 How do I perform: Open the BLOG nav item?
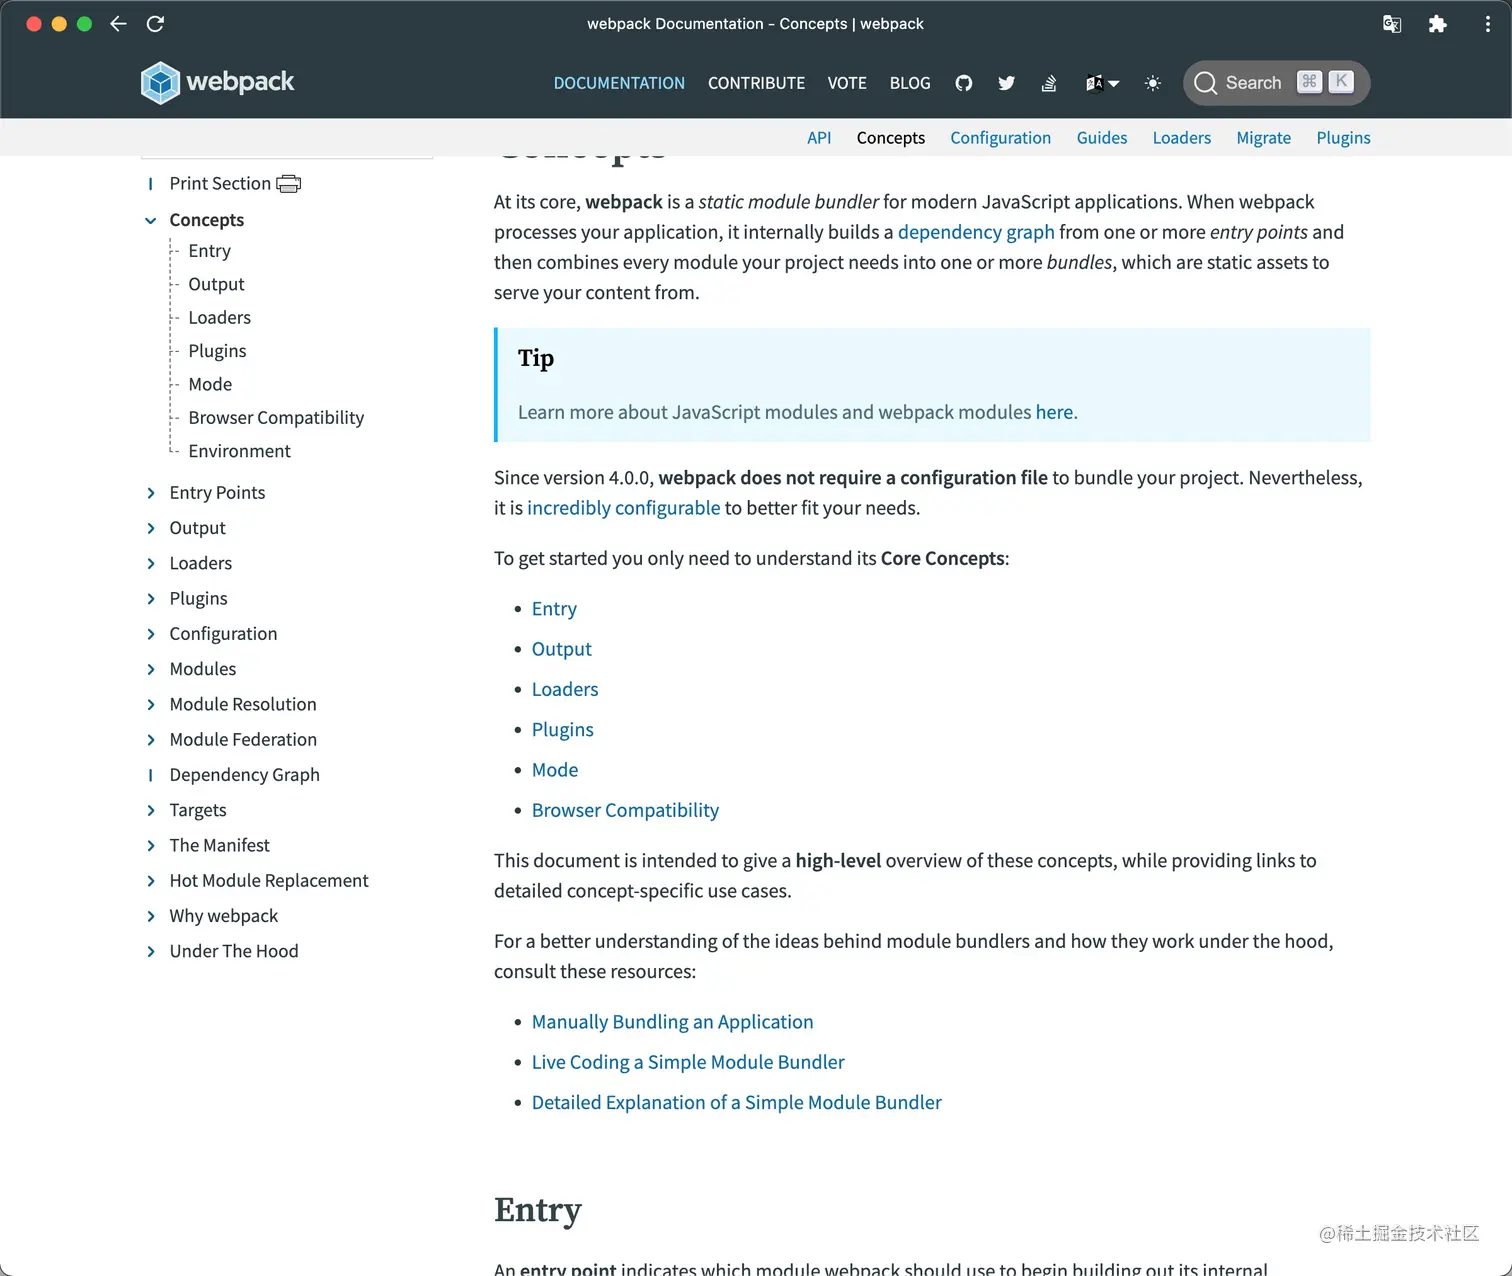tap(910, 83)
